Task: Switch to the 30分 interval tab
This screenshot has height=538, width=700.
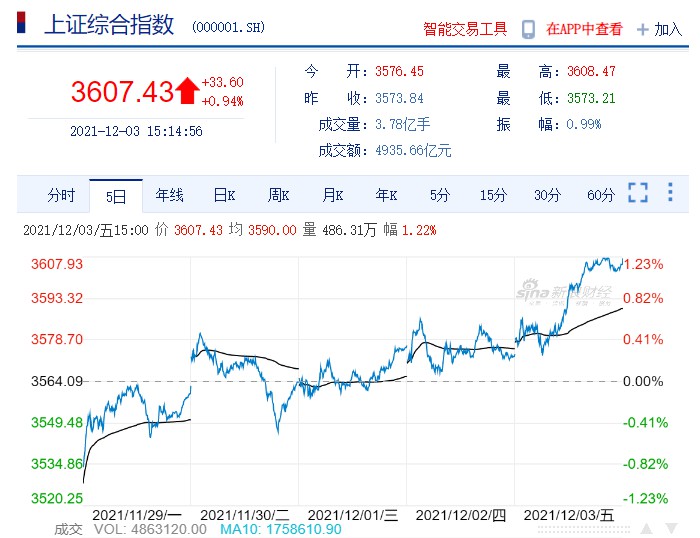Action: pyautogui.click(x=547, y=195)
